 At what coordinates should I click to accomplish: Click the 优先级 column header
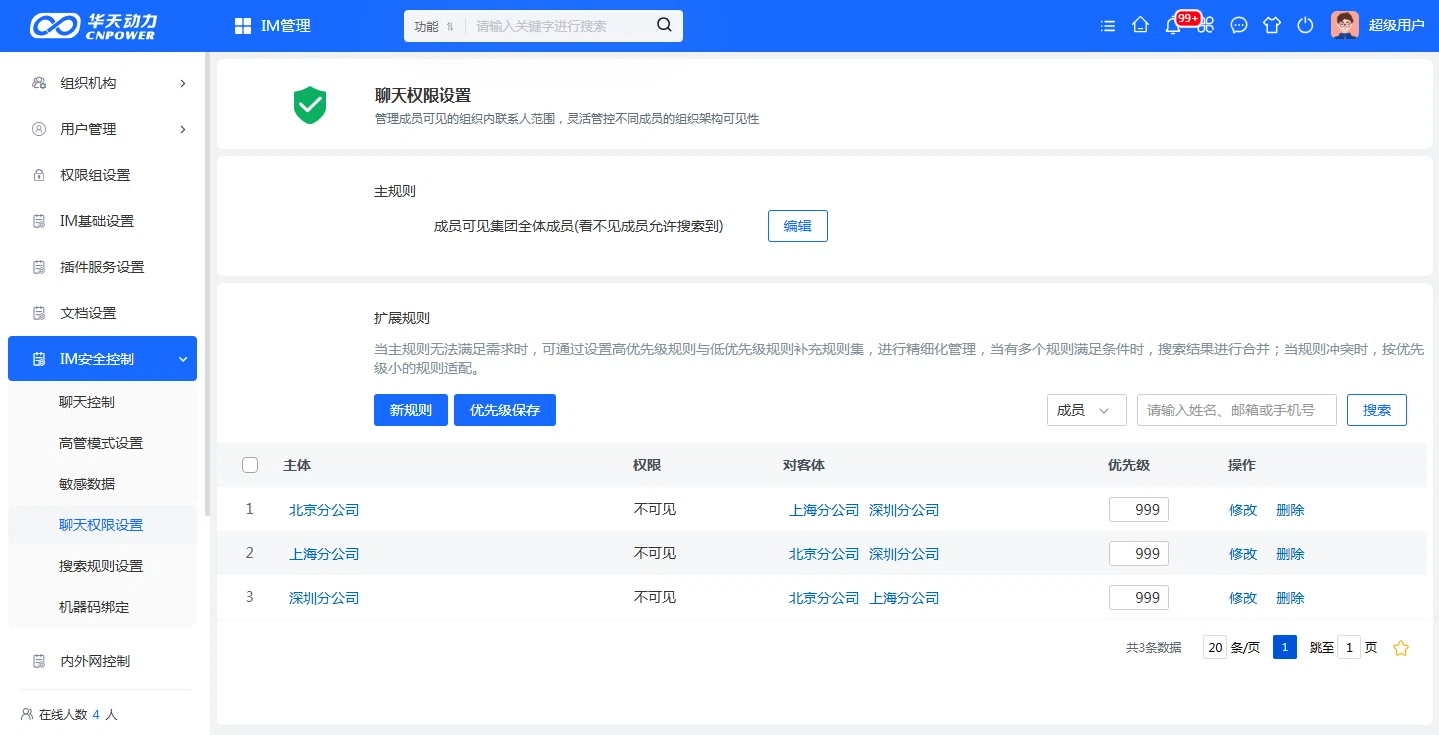[1129, 465]
